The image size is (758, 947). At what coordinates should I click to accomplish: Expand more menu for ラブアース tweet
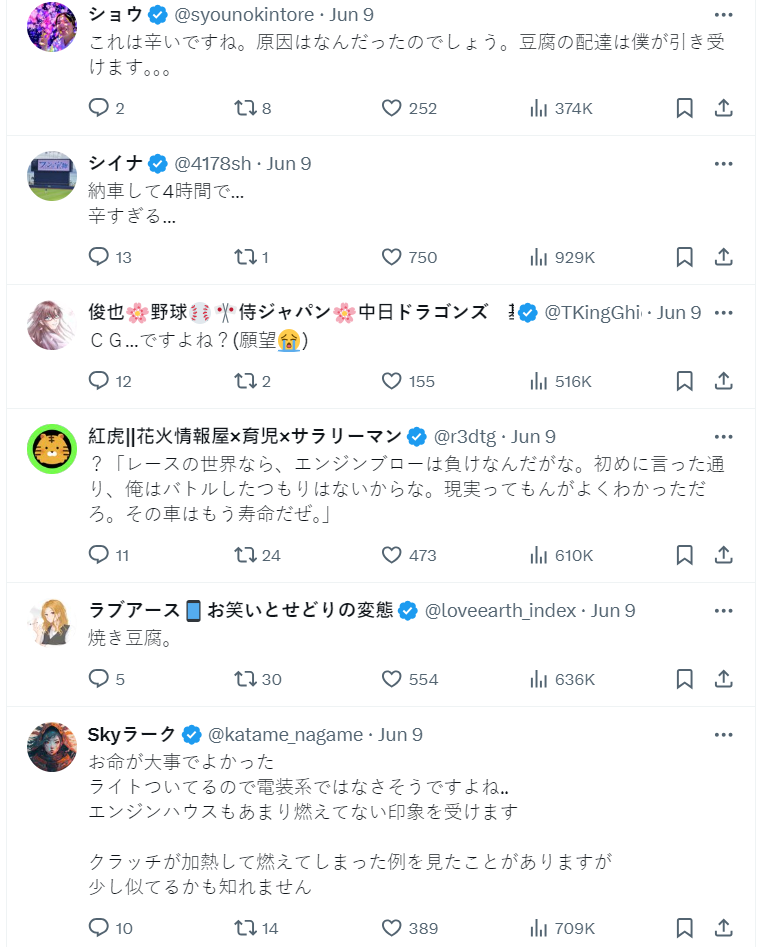click(724, 611)
